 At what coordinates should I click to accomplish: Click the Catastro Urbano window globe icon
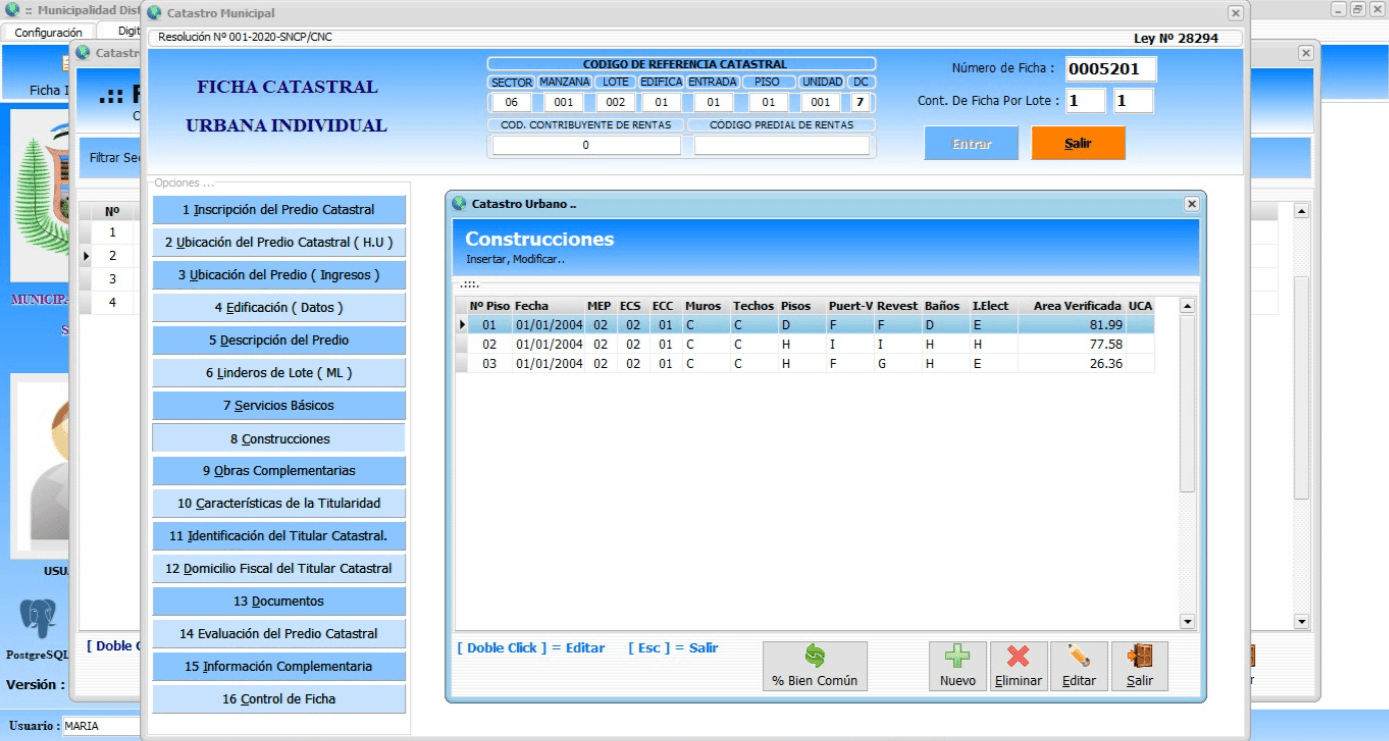459,204
